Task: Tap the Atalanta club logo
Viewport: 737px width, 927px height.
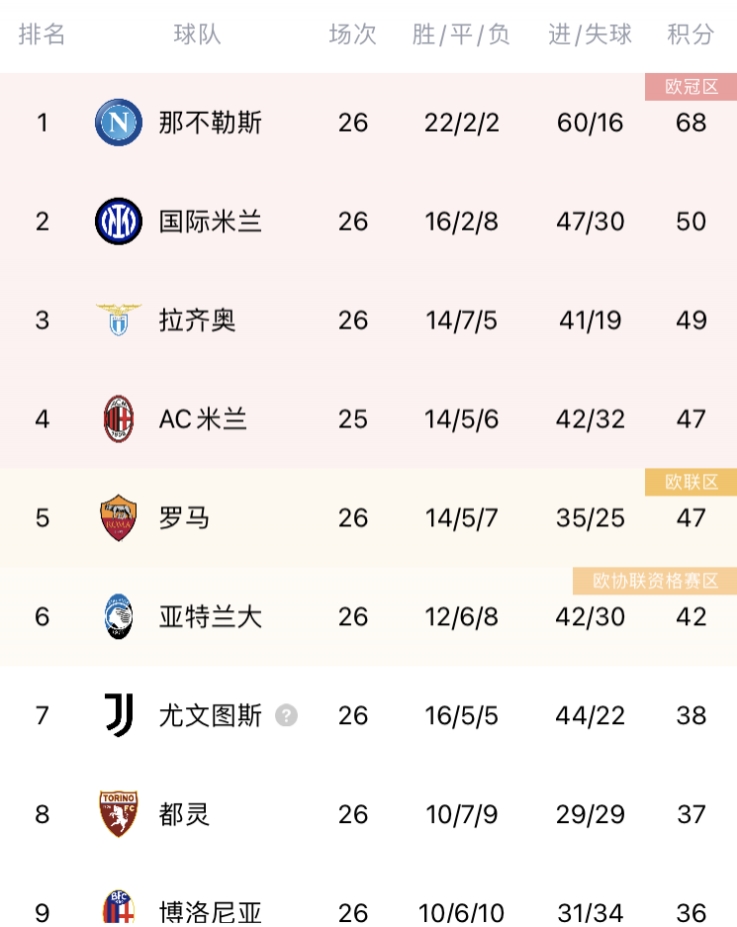Action: coord(118,616)
